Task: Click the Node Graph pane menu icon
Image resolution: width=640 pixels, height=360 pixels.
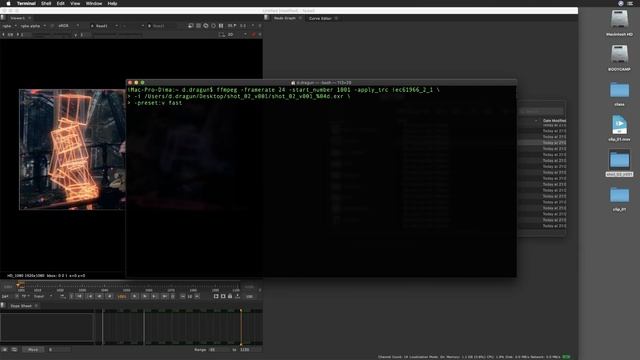Action: [x=267, y=18]
